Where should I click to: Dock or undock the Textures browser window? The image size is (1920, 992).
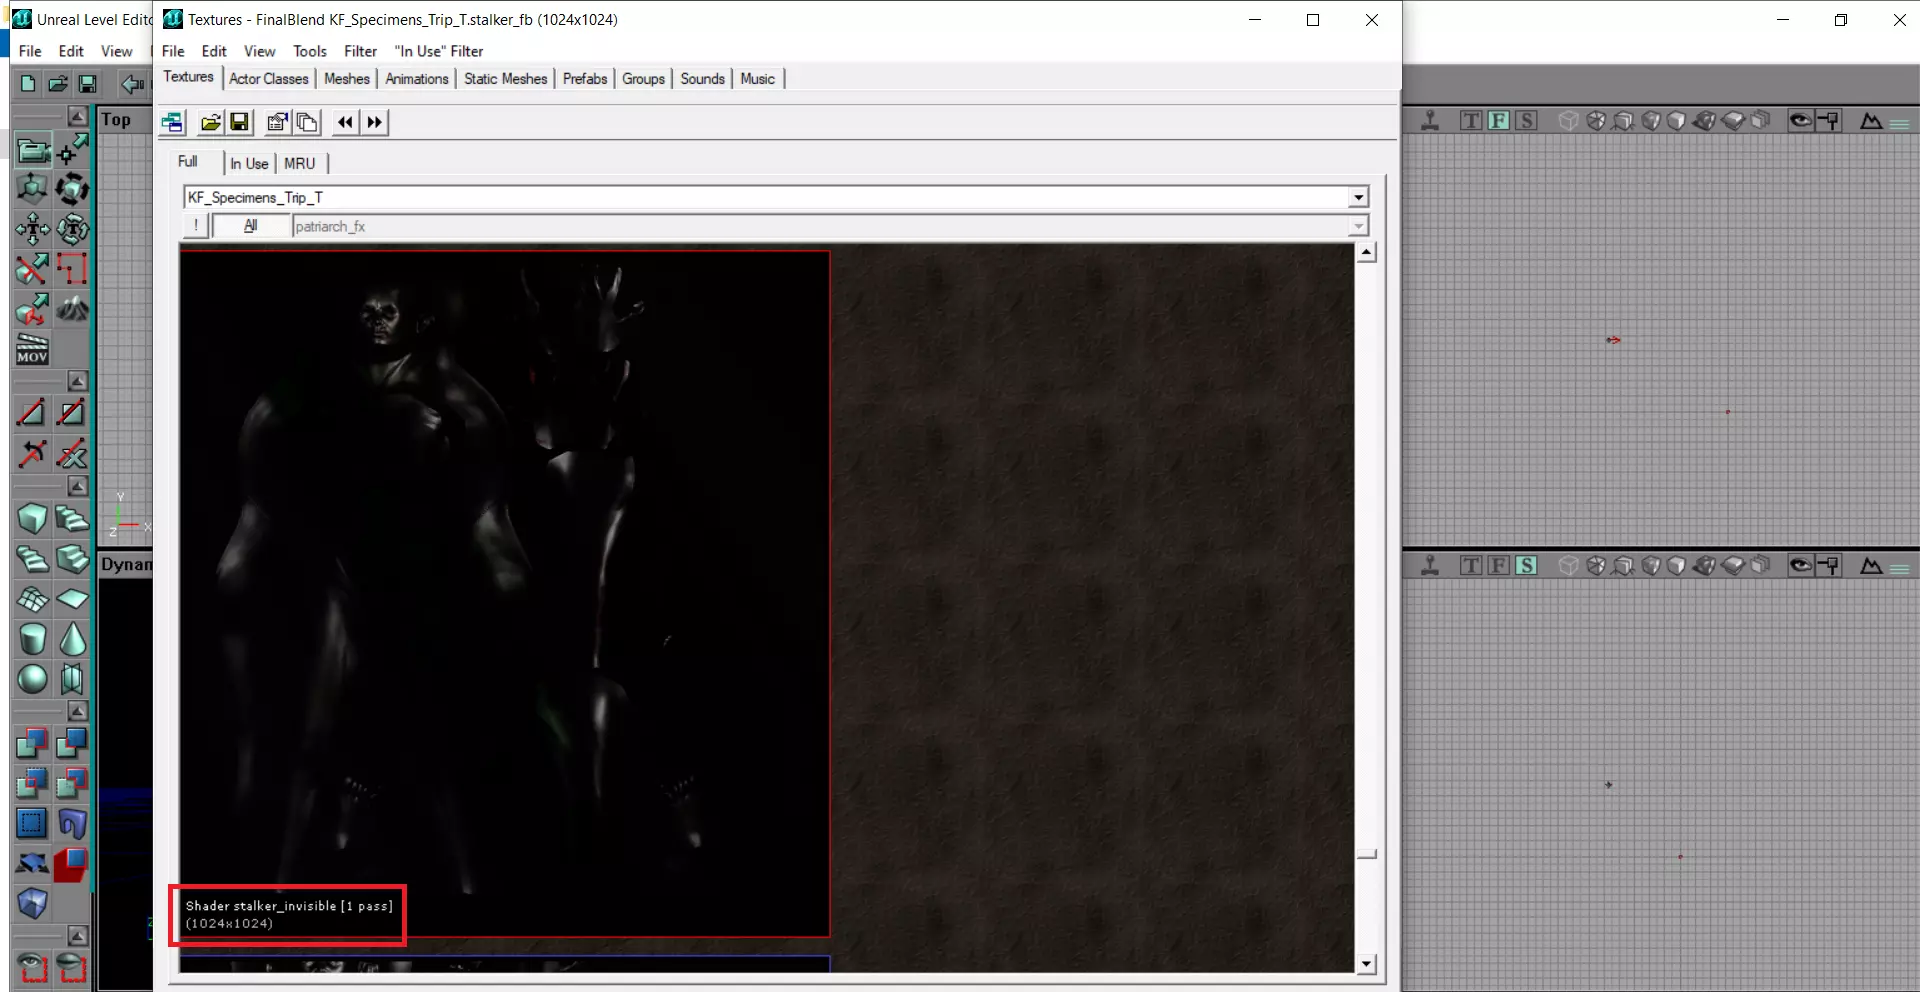click(x=173, y=122)
